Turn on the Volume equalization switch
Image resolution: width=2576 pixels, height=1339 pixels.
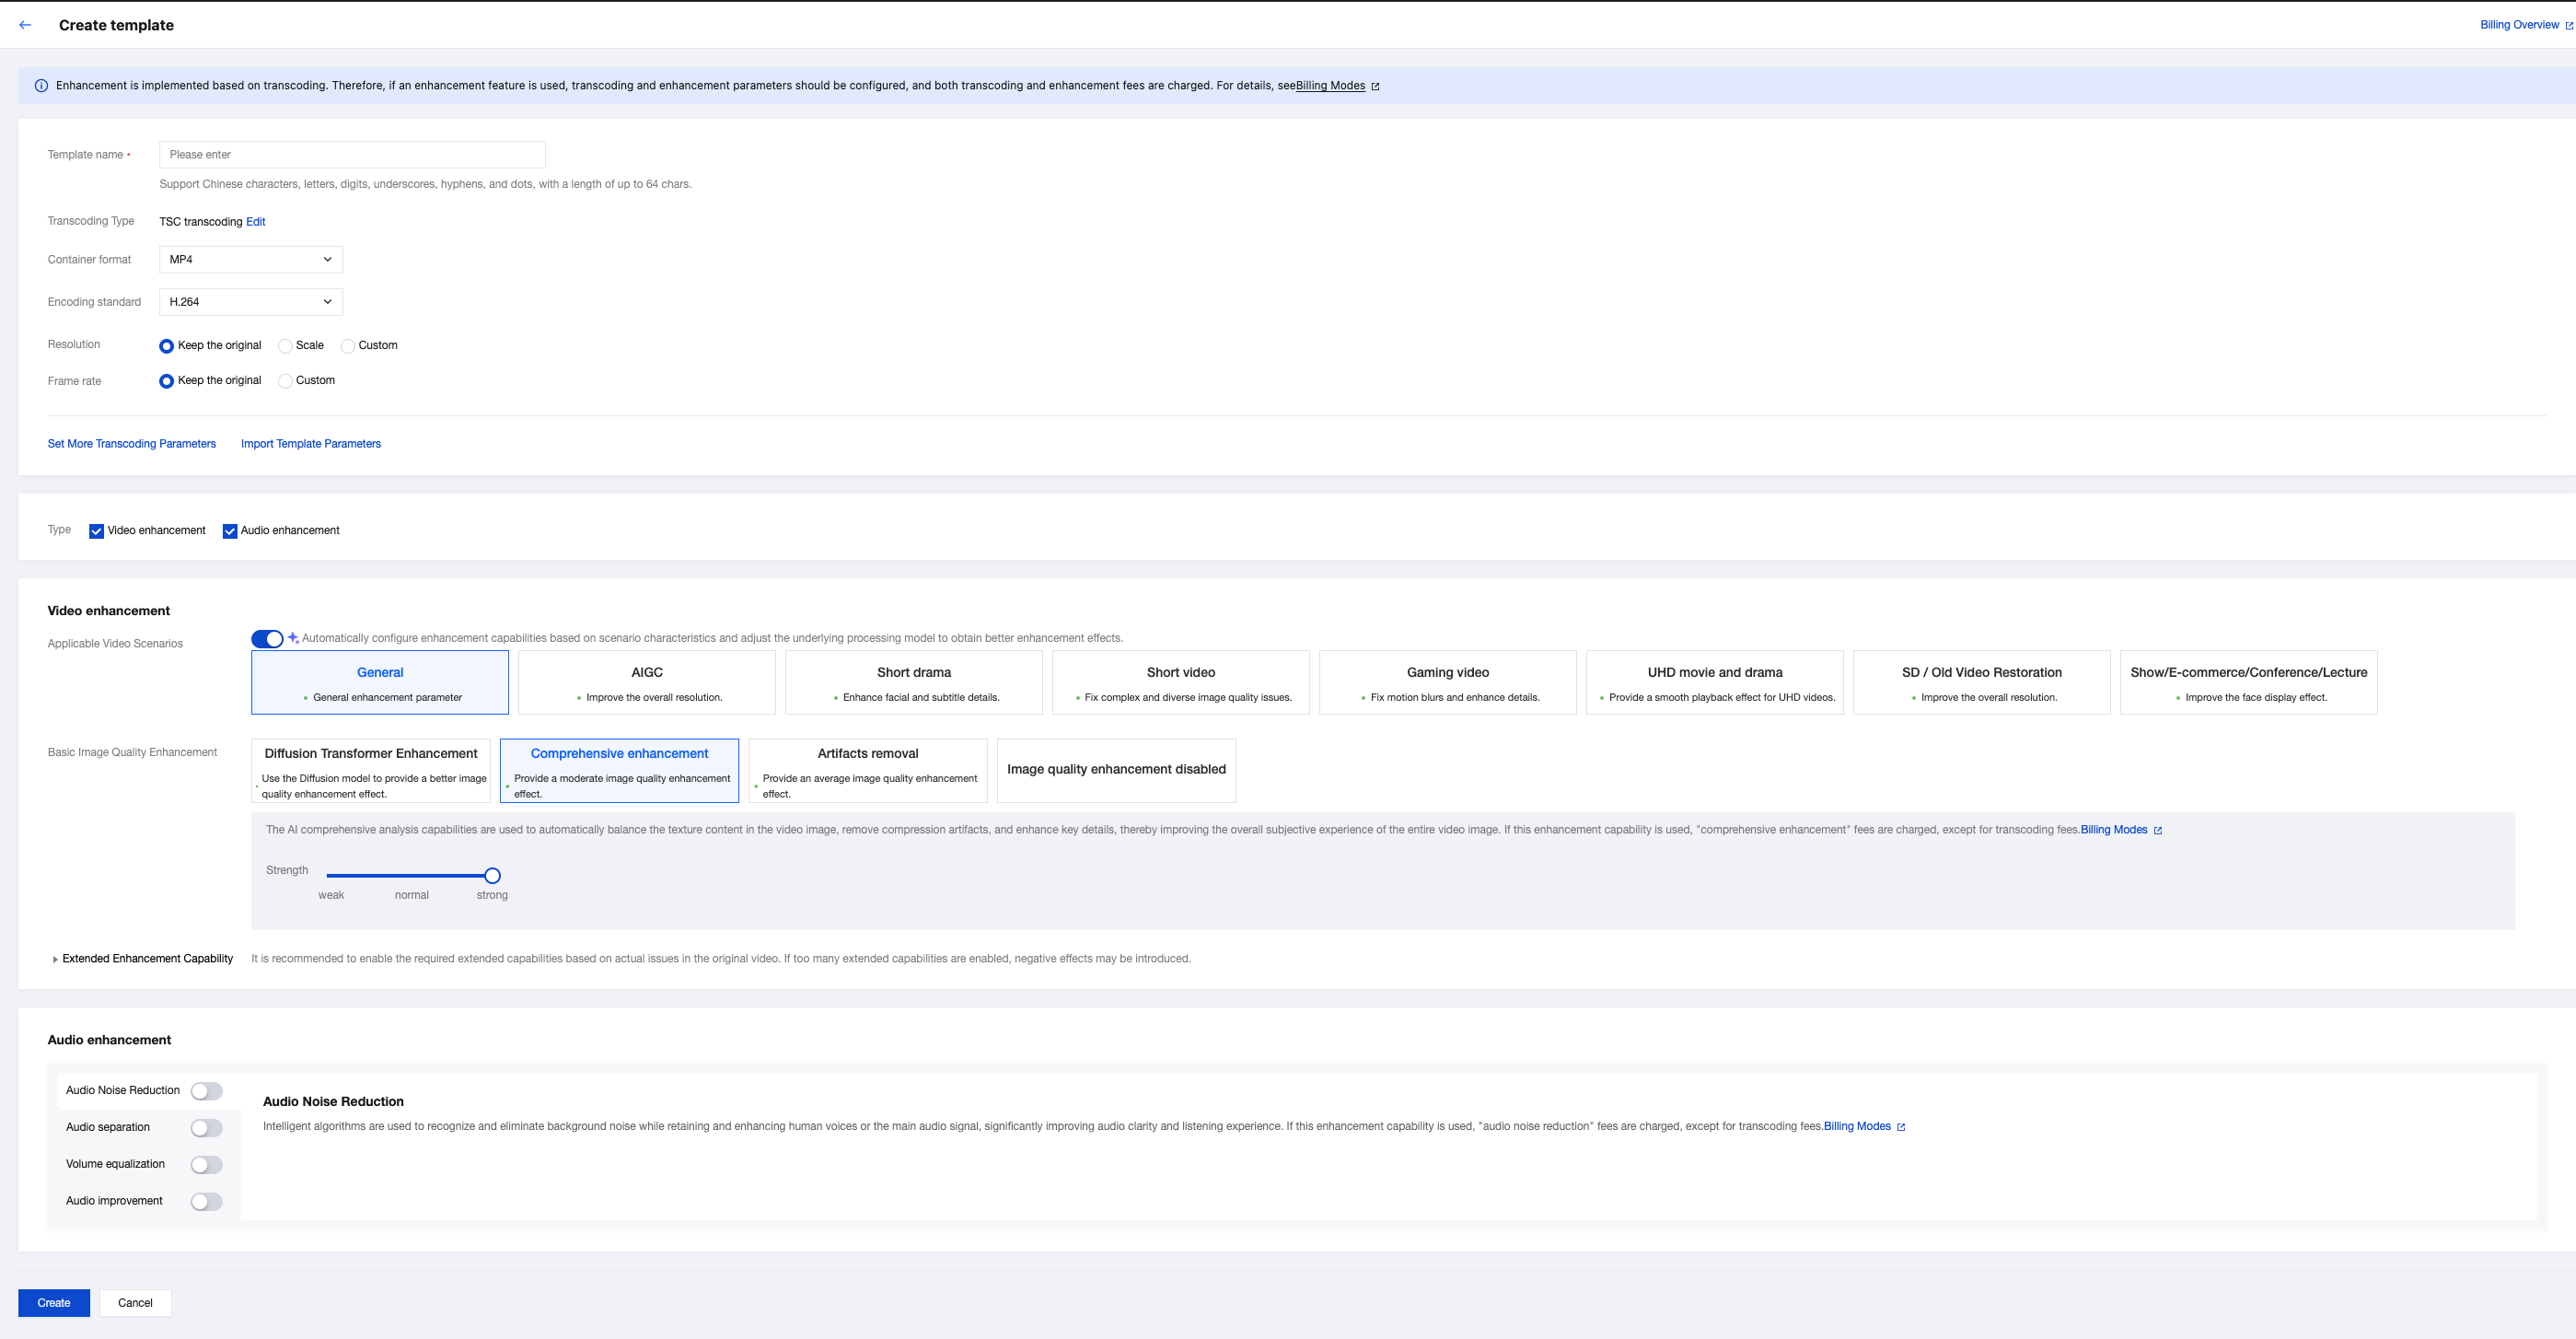[x=206, y=1165]
